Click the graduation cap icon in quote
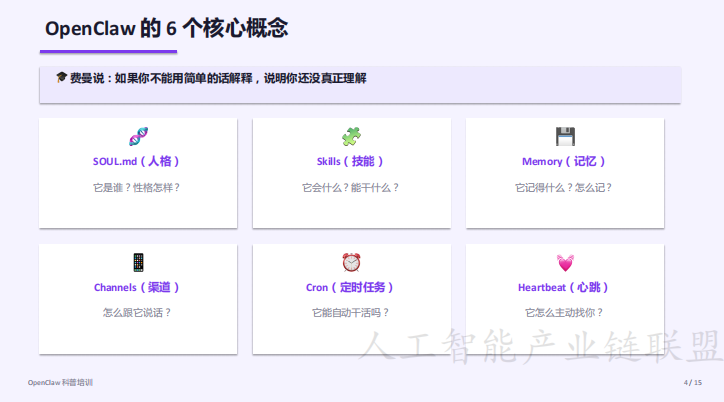This screenshot has width=724, height=402. pos(61,78)
